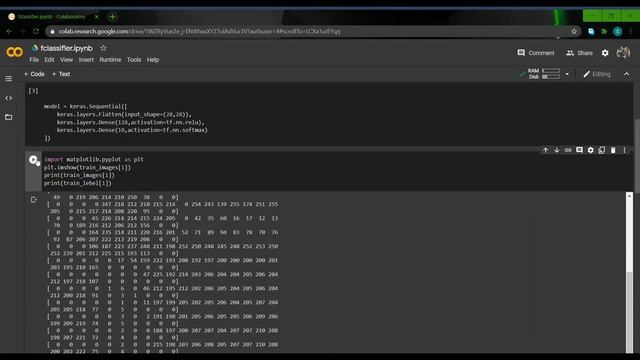Move cell up
Viewport: 640px width, 360px height.
tap(545, 150)
